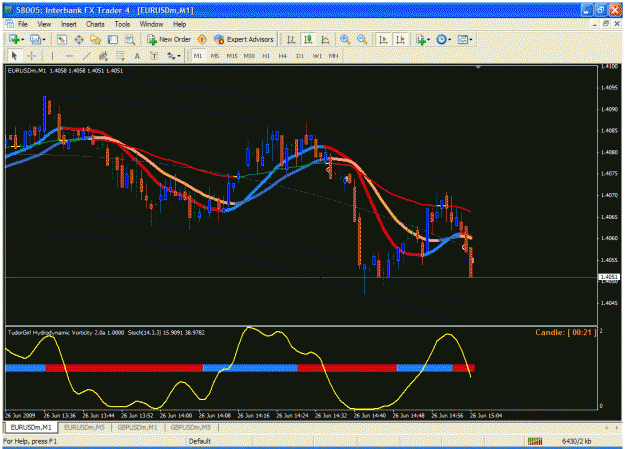Restore the inner chart window

(x=606, y=24)
